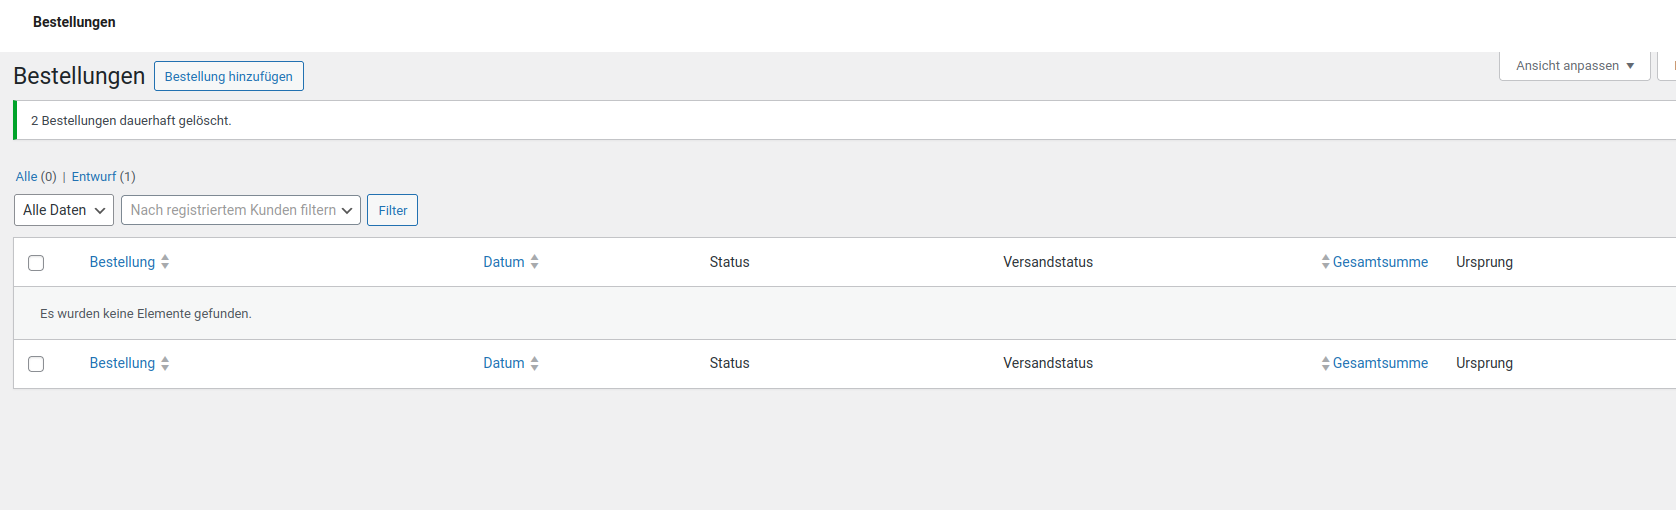Click sort arrows beside bottom Datum header
Image resolution: width=1676 pixels, height=510 pixels.
tap(535, 363)
